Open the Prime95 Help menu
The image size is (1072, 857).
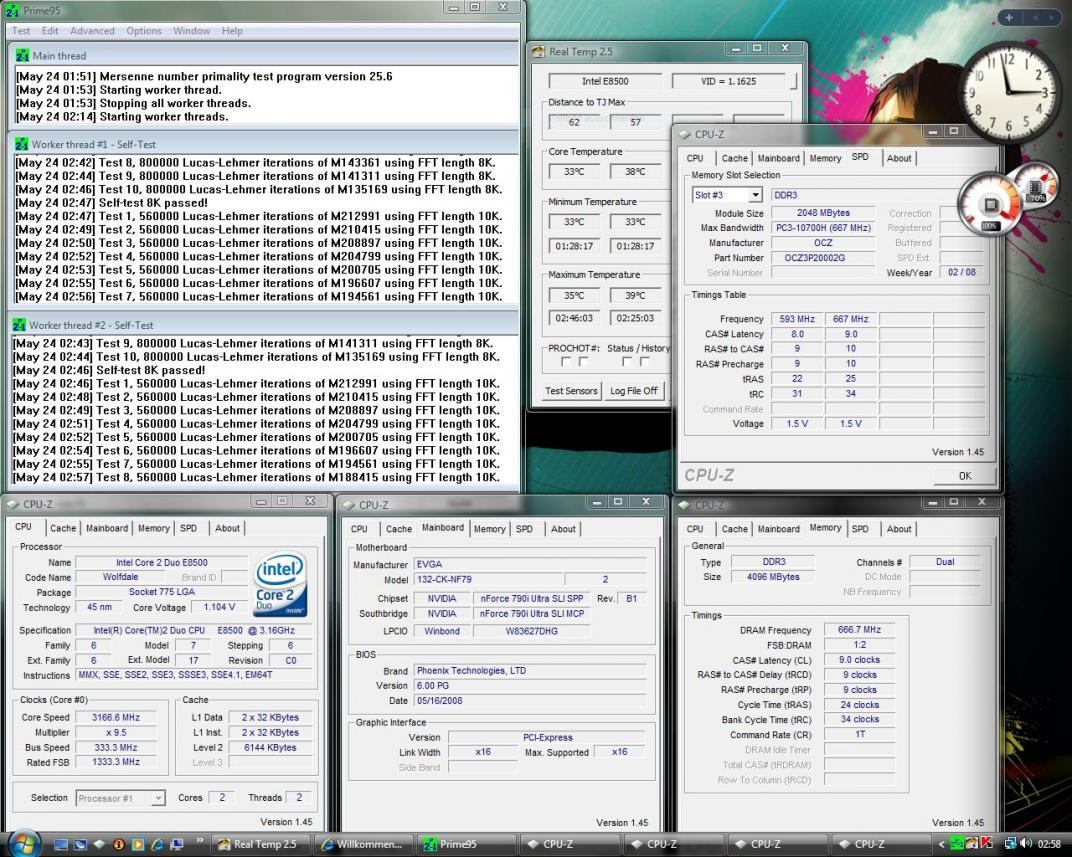click(x=232, y=31)
